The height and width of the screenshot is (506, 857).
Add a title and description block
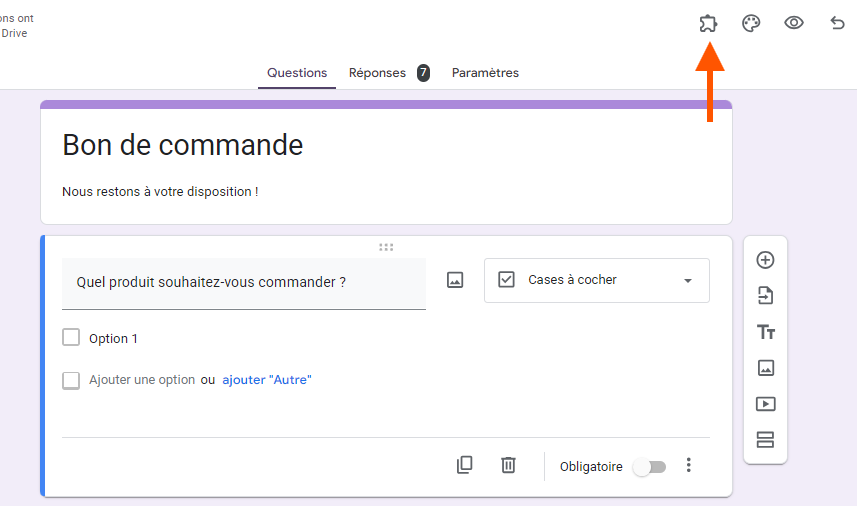point(765,332)
